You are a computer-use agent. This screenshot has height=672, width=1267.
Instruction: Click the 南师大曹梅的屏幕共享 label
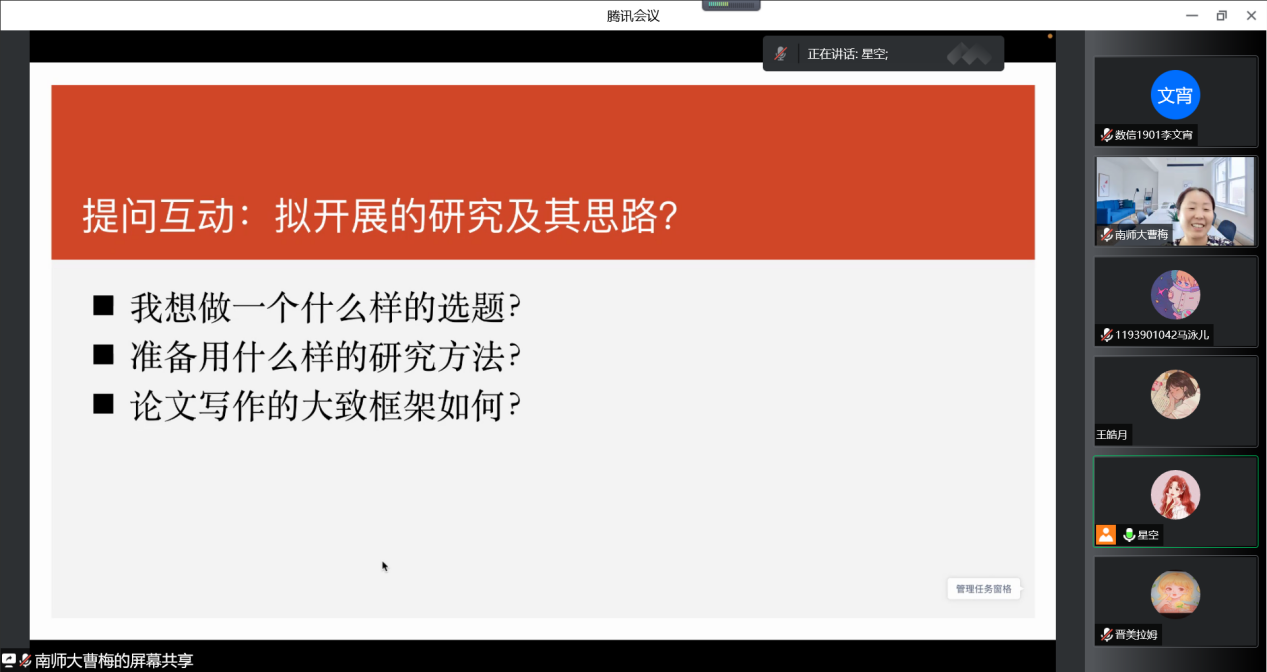(x=113, y=661)
